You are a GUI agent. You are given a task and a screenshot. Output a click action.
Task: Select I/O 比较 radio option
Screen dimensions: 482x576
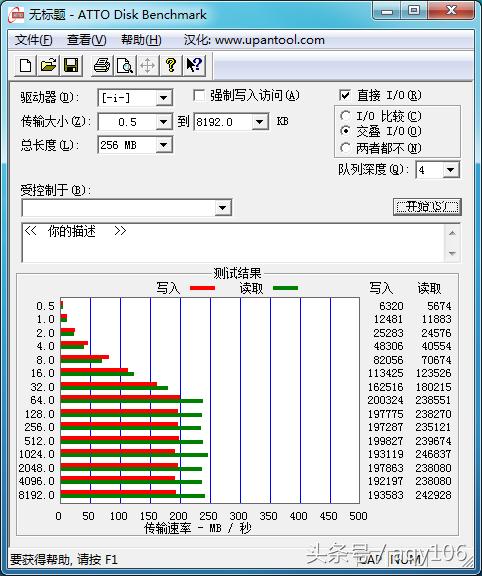(x=345, y=116)
